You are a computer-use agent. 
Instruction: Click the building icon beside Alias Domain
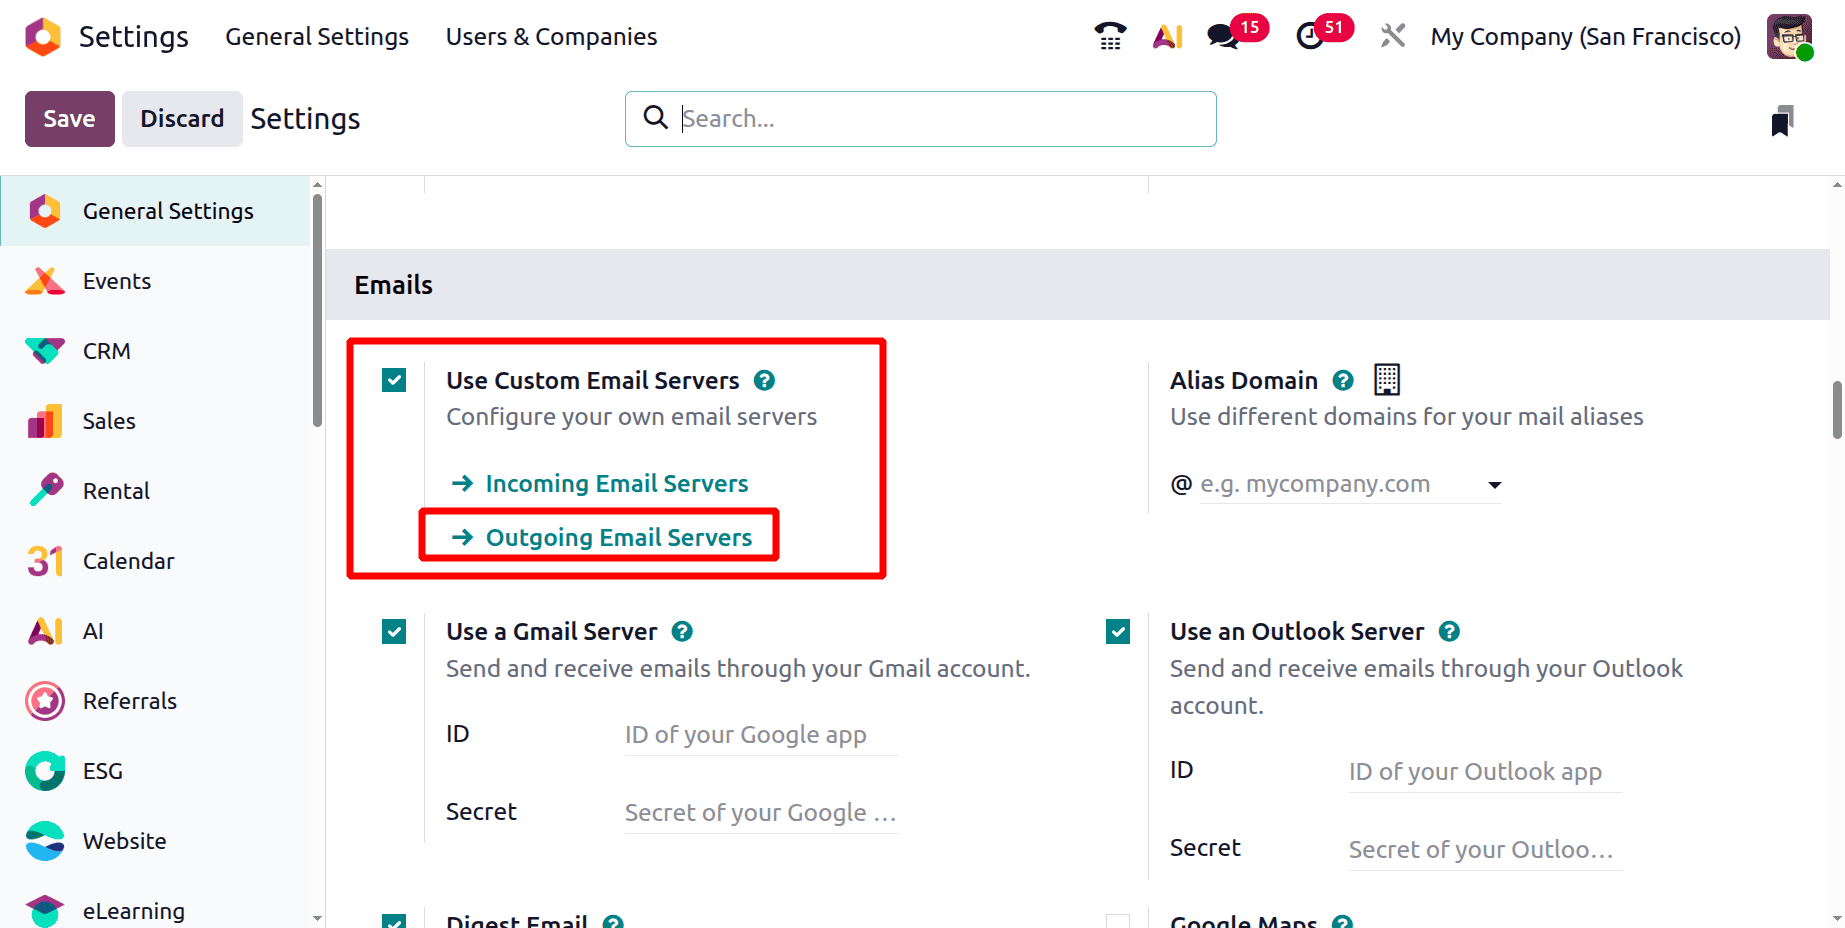pyautogui.click(x=1387, y=379)
